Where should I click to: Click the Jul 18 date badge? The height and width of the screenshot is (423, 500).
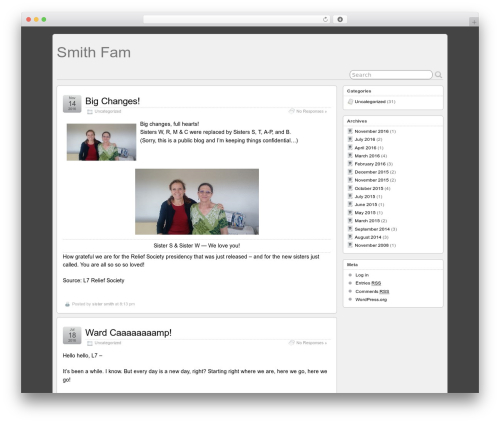coord(72,335)
